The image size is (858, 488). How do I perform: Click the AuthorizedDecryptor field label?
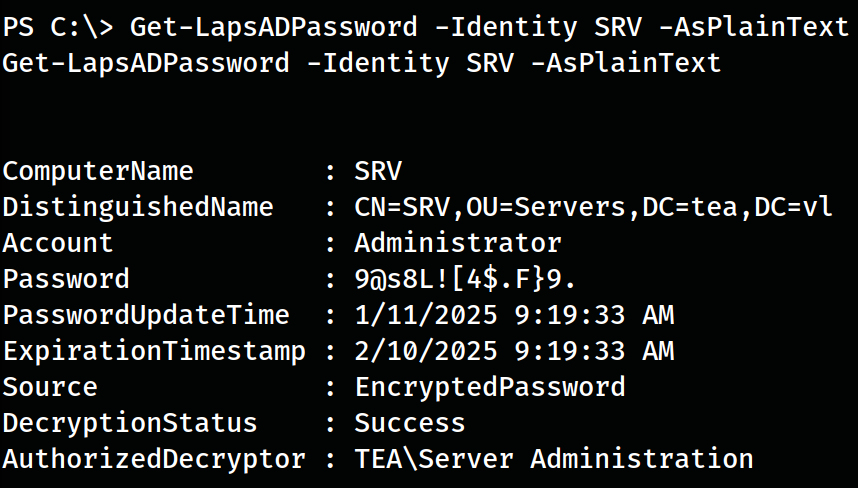[154, 459]
